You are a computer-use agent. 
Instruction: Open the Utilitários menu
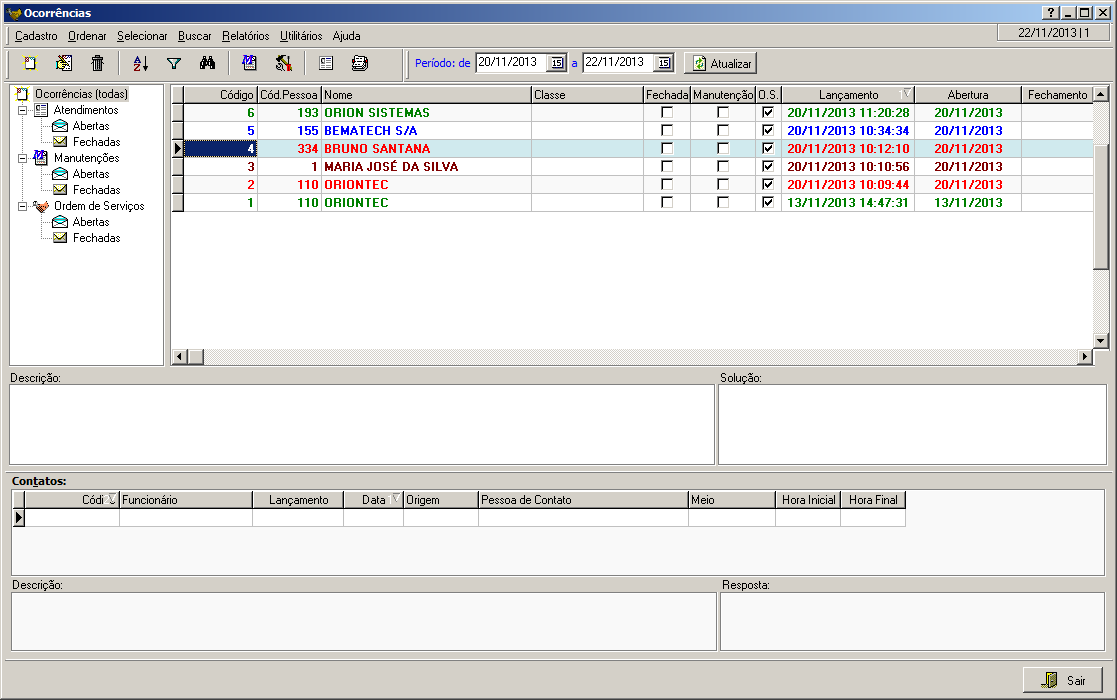(301, 36)
